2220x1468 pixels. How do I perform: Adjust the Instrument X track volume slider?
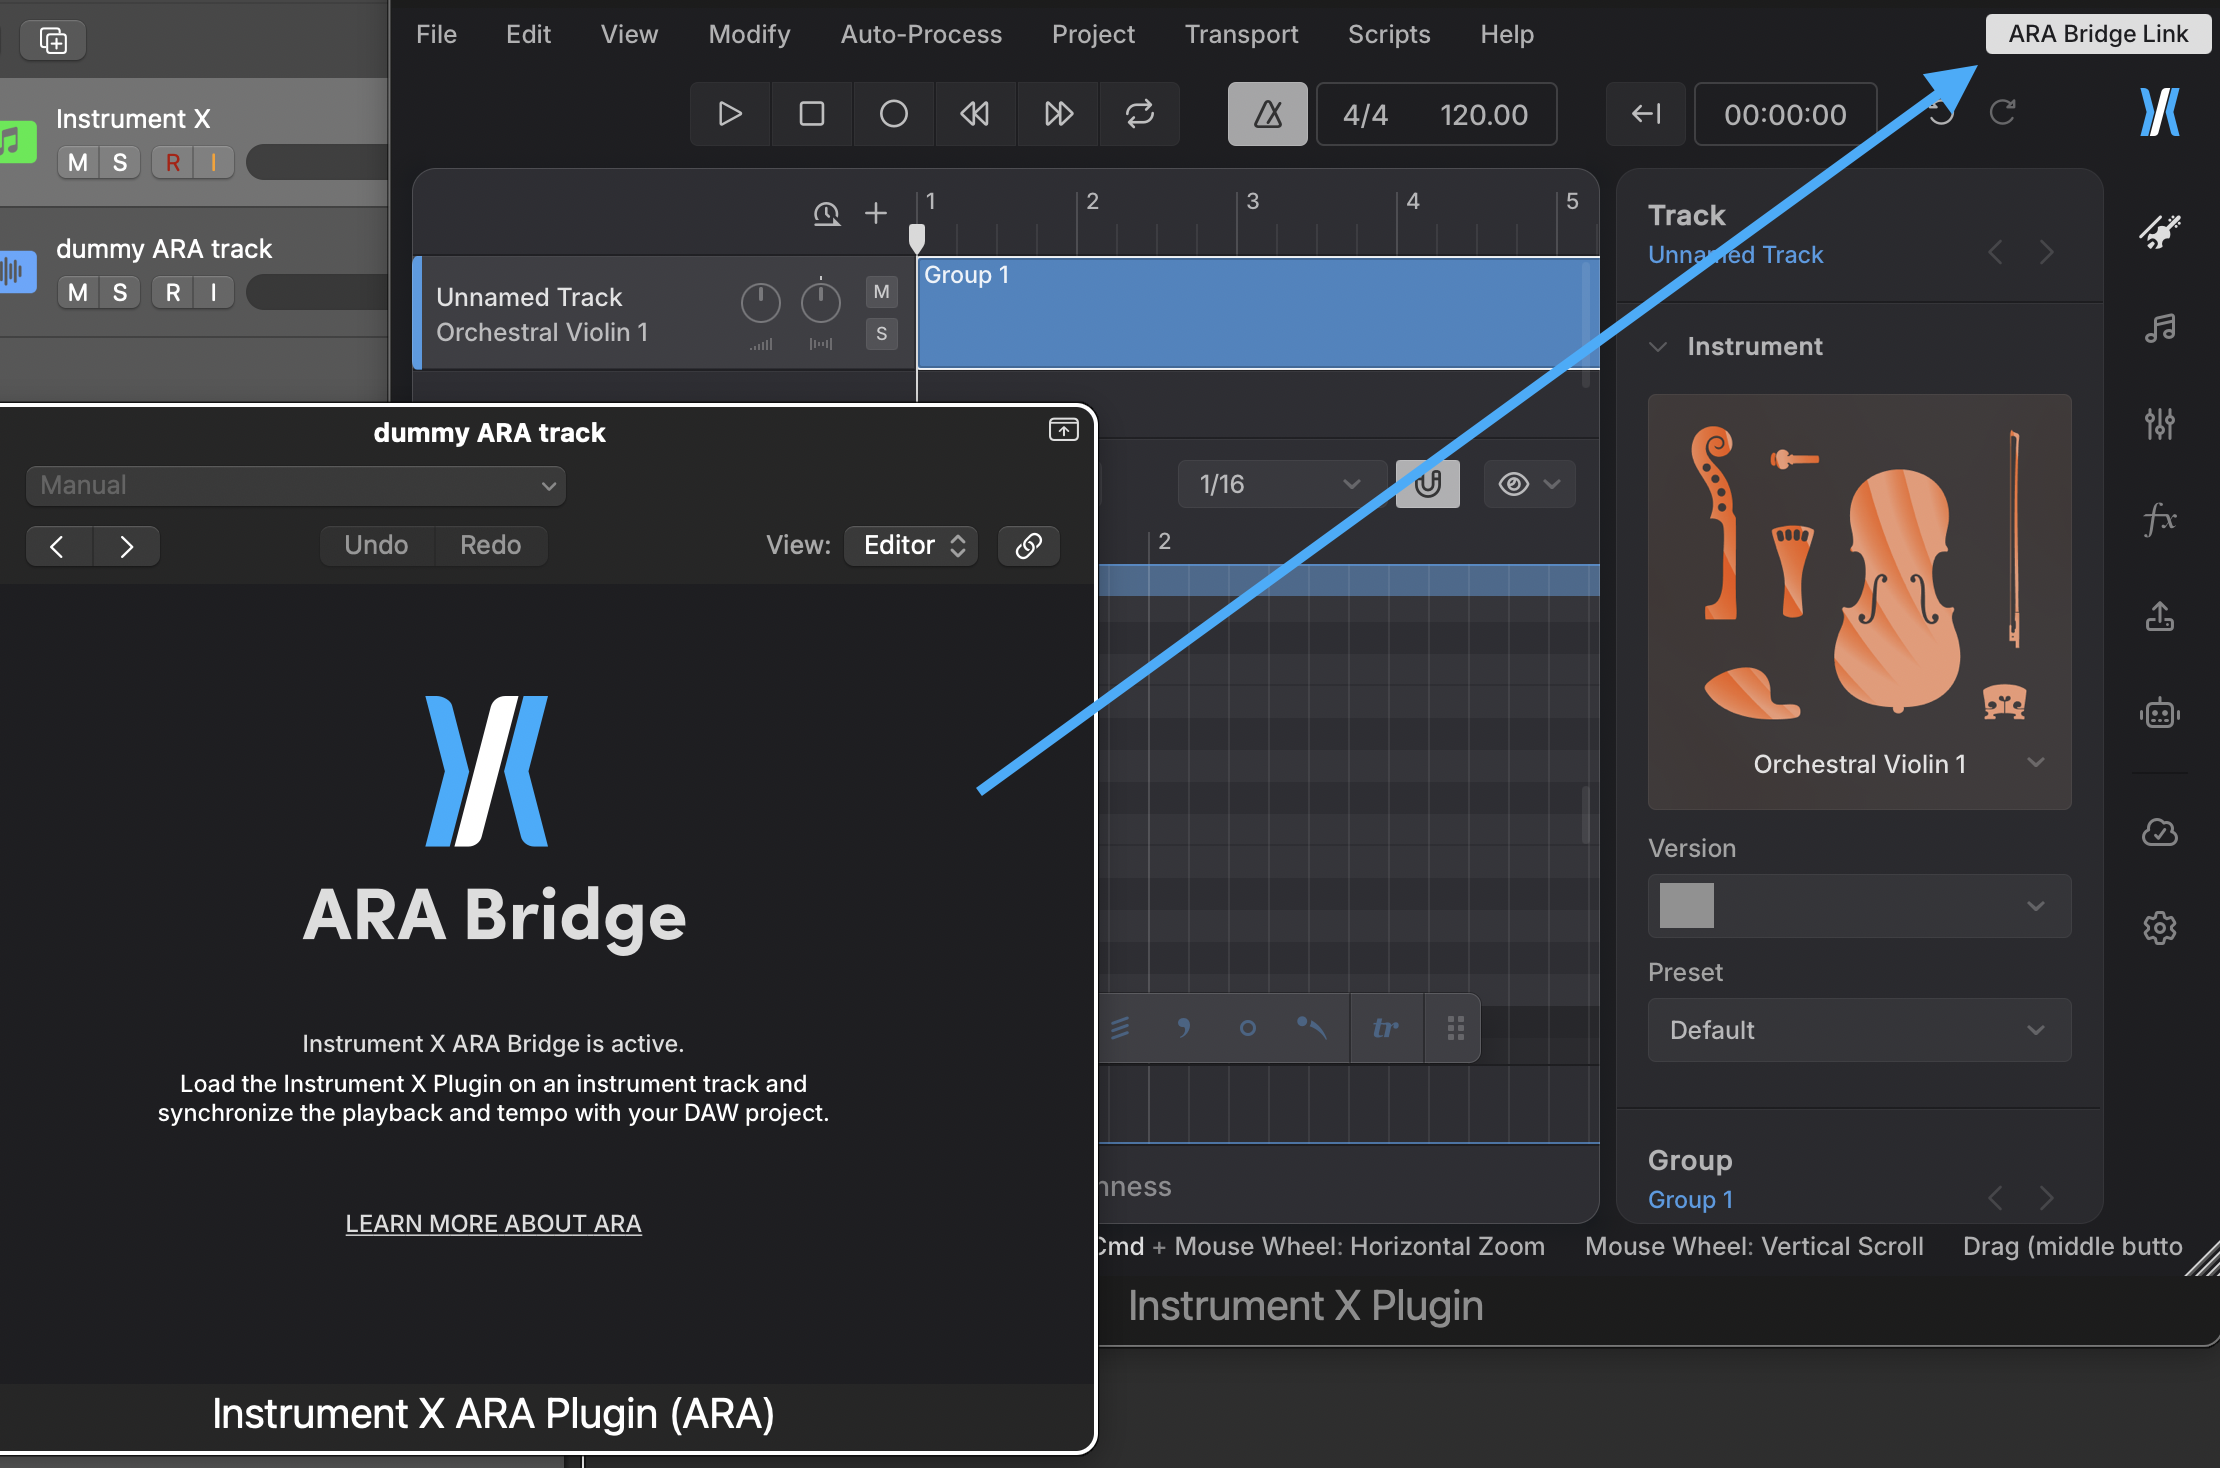click(x=317, y=162)
